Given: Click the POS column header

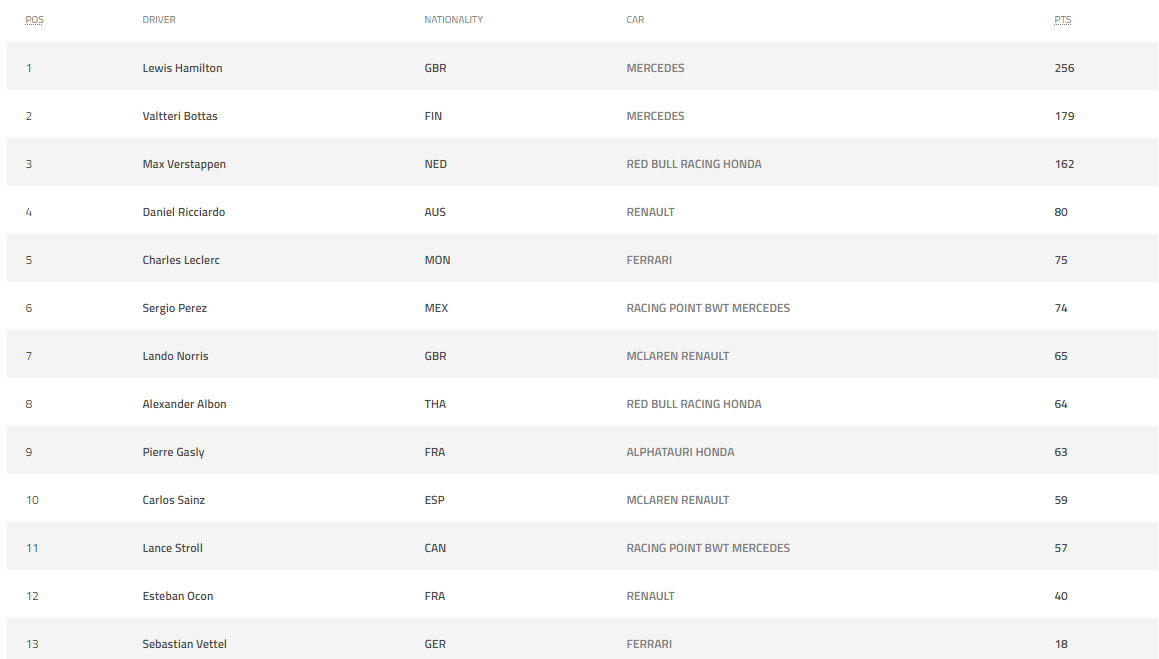Looking at the screenshot, I should (34, 20).
